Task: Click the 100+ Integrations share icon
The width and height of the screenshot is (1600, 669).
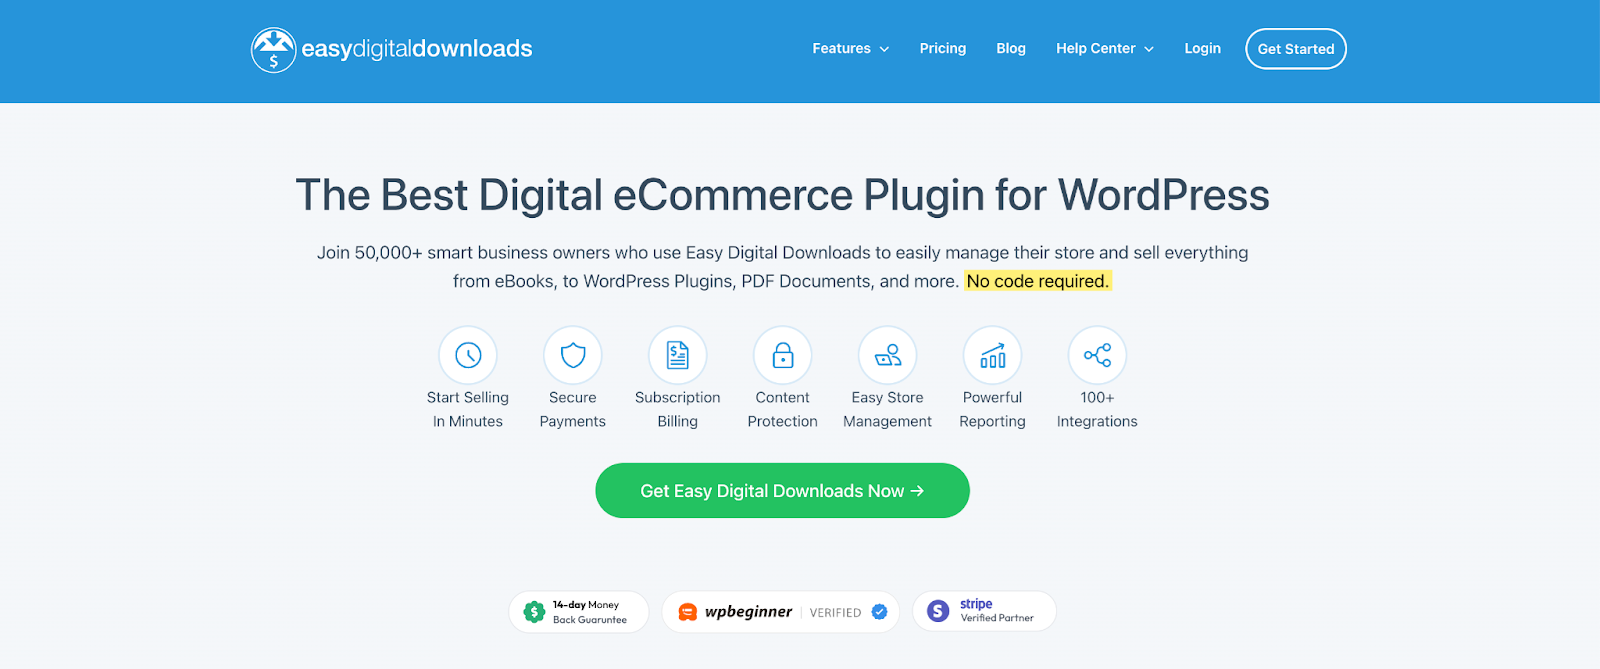Action: click(x=1097, y=355)
